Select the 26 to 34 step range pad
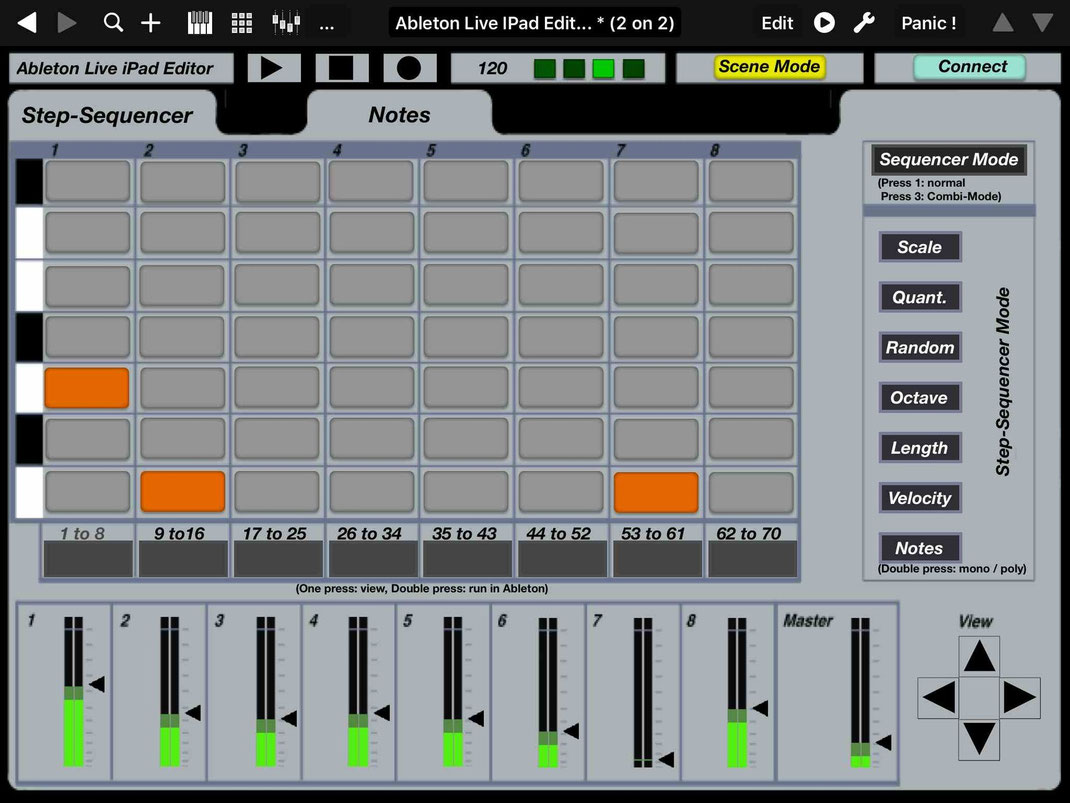1070x803 pixels. pyautogui.click(x=373, y=559)
